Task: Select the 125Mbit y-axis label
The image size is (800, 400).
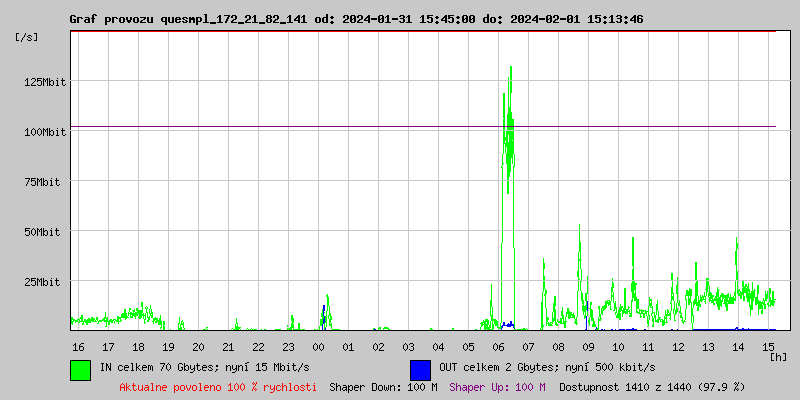Action: pyautogui.click(x=45, y=81)
